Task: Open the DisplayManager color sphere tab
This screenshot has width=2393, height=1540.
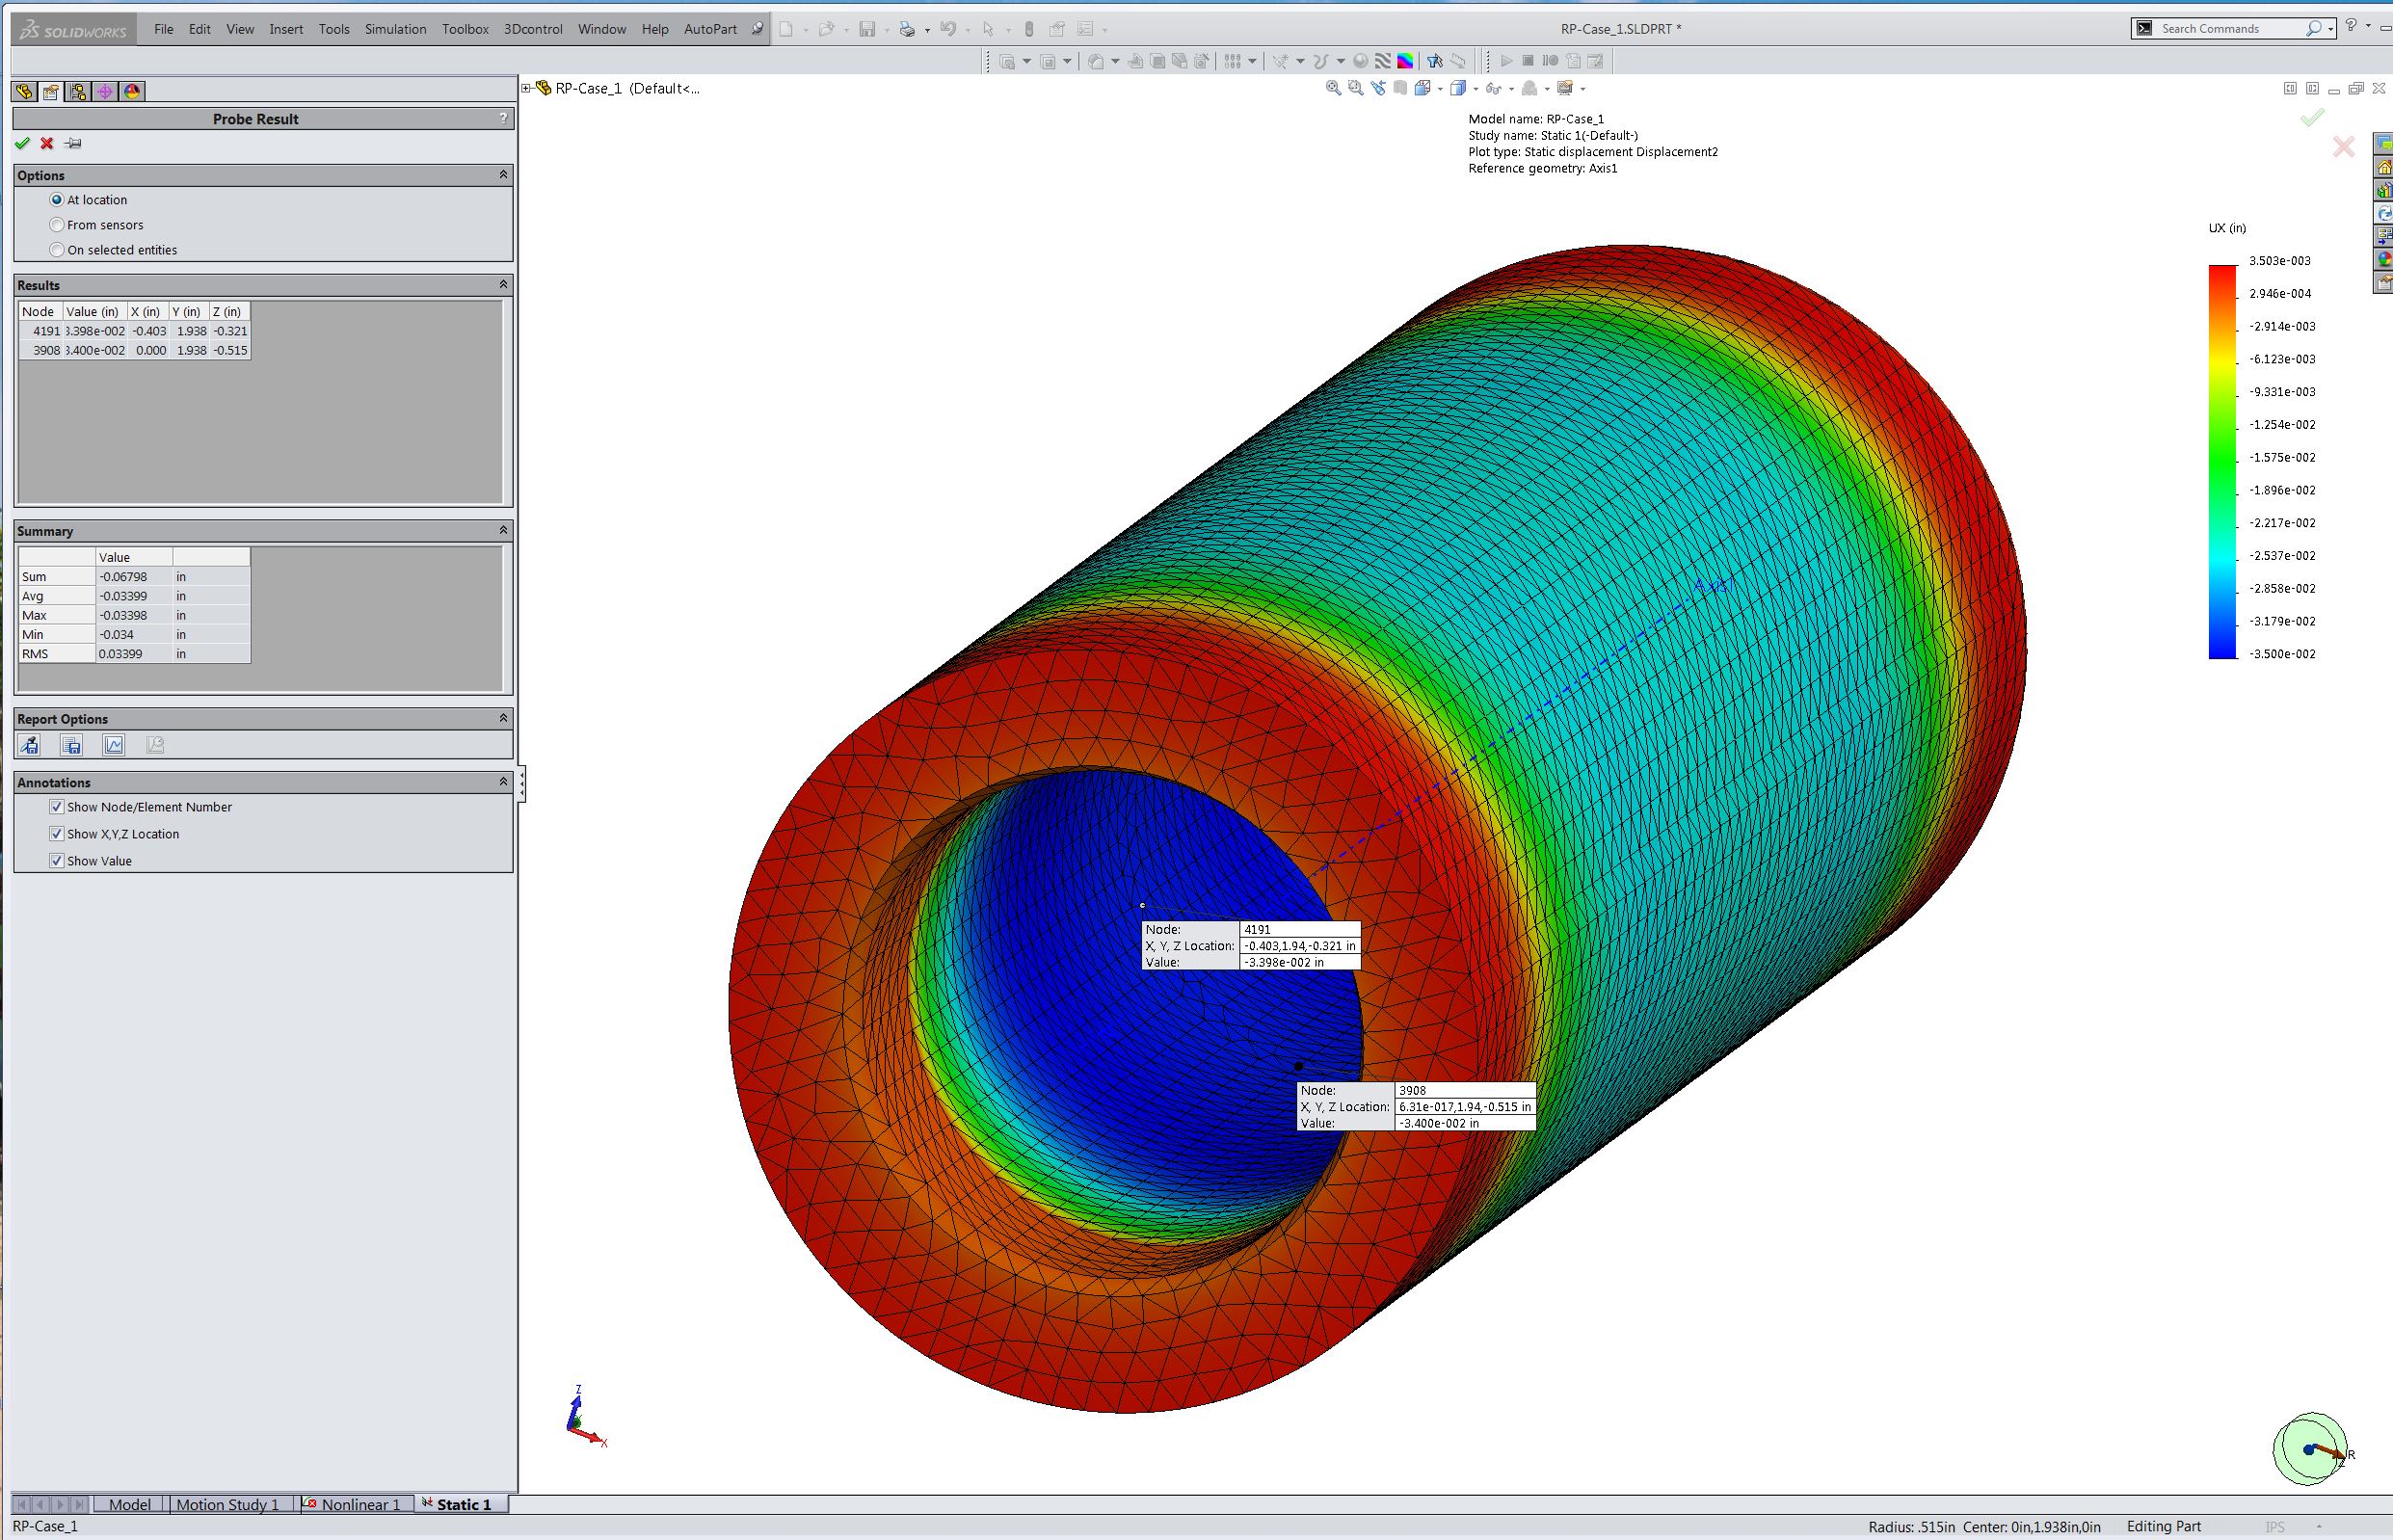Action: [132, 92]
